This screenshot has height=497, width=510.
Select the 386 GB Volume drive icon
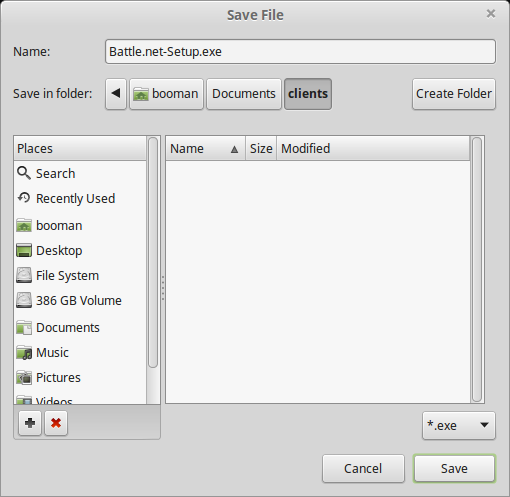click(24, 300)
